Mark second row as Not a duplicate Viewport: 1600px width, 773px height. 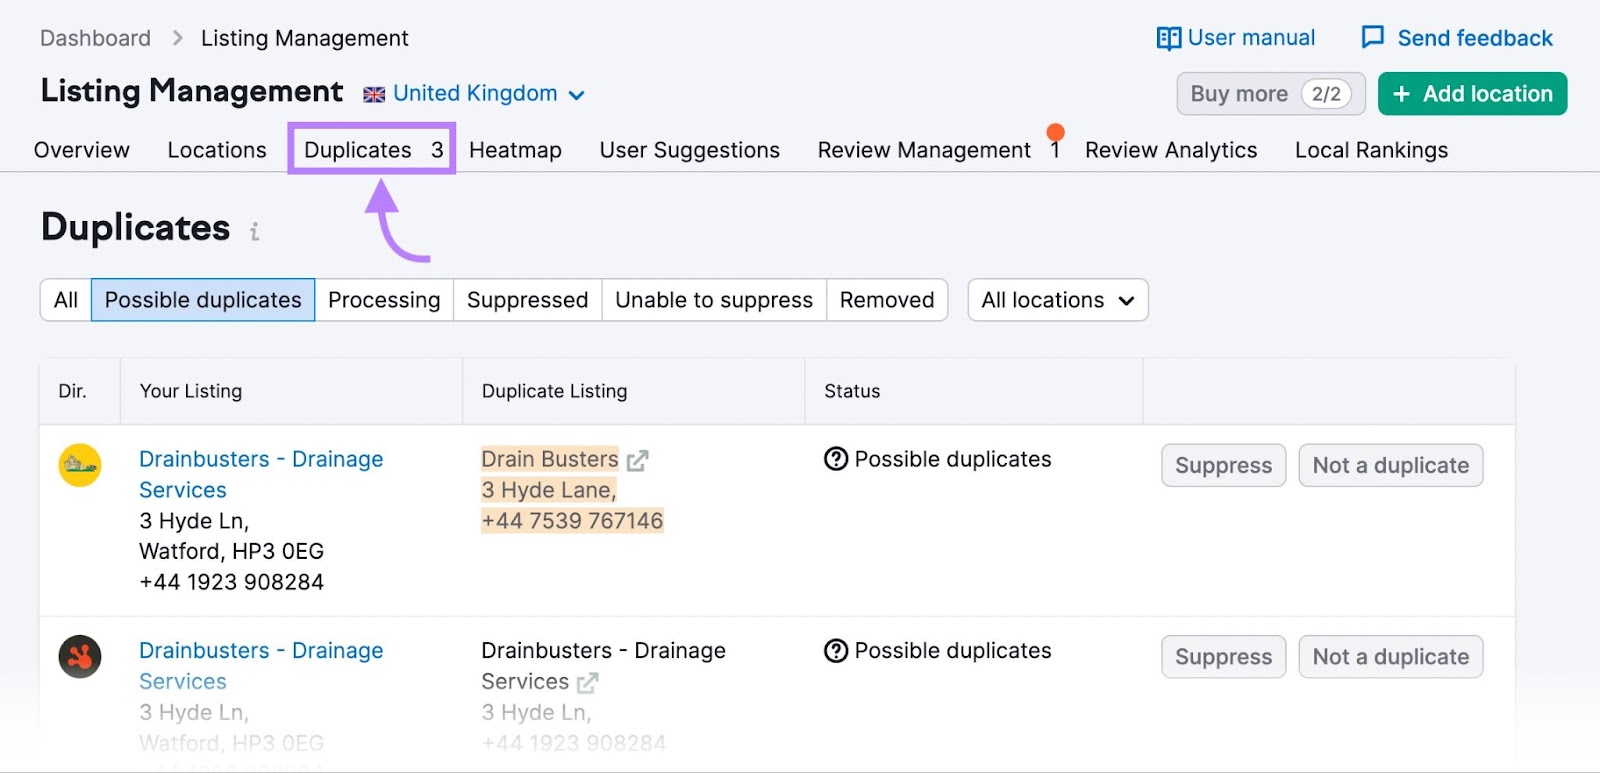[1390, 657]
